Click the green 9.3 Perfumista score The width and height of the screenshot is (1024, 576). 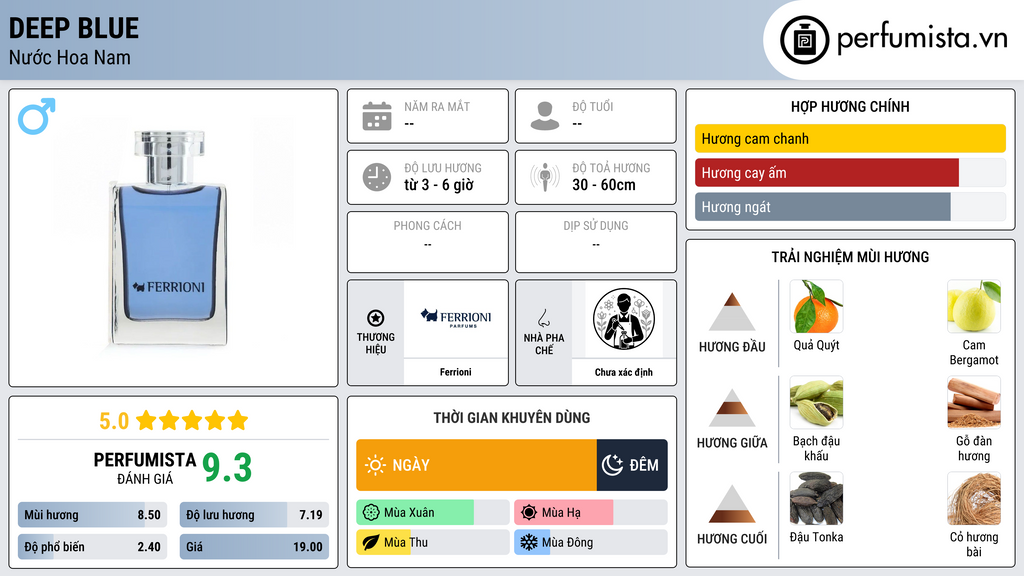227,468
